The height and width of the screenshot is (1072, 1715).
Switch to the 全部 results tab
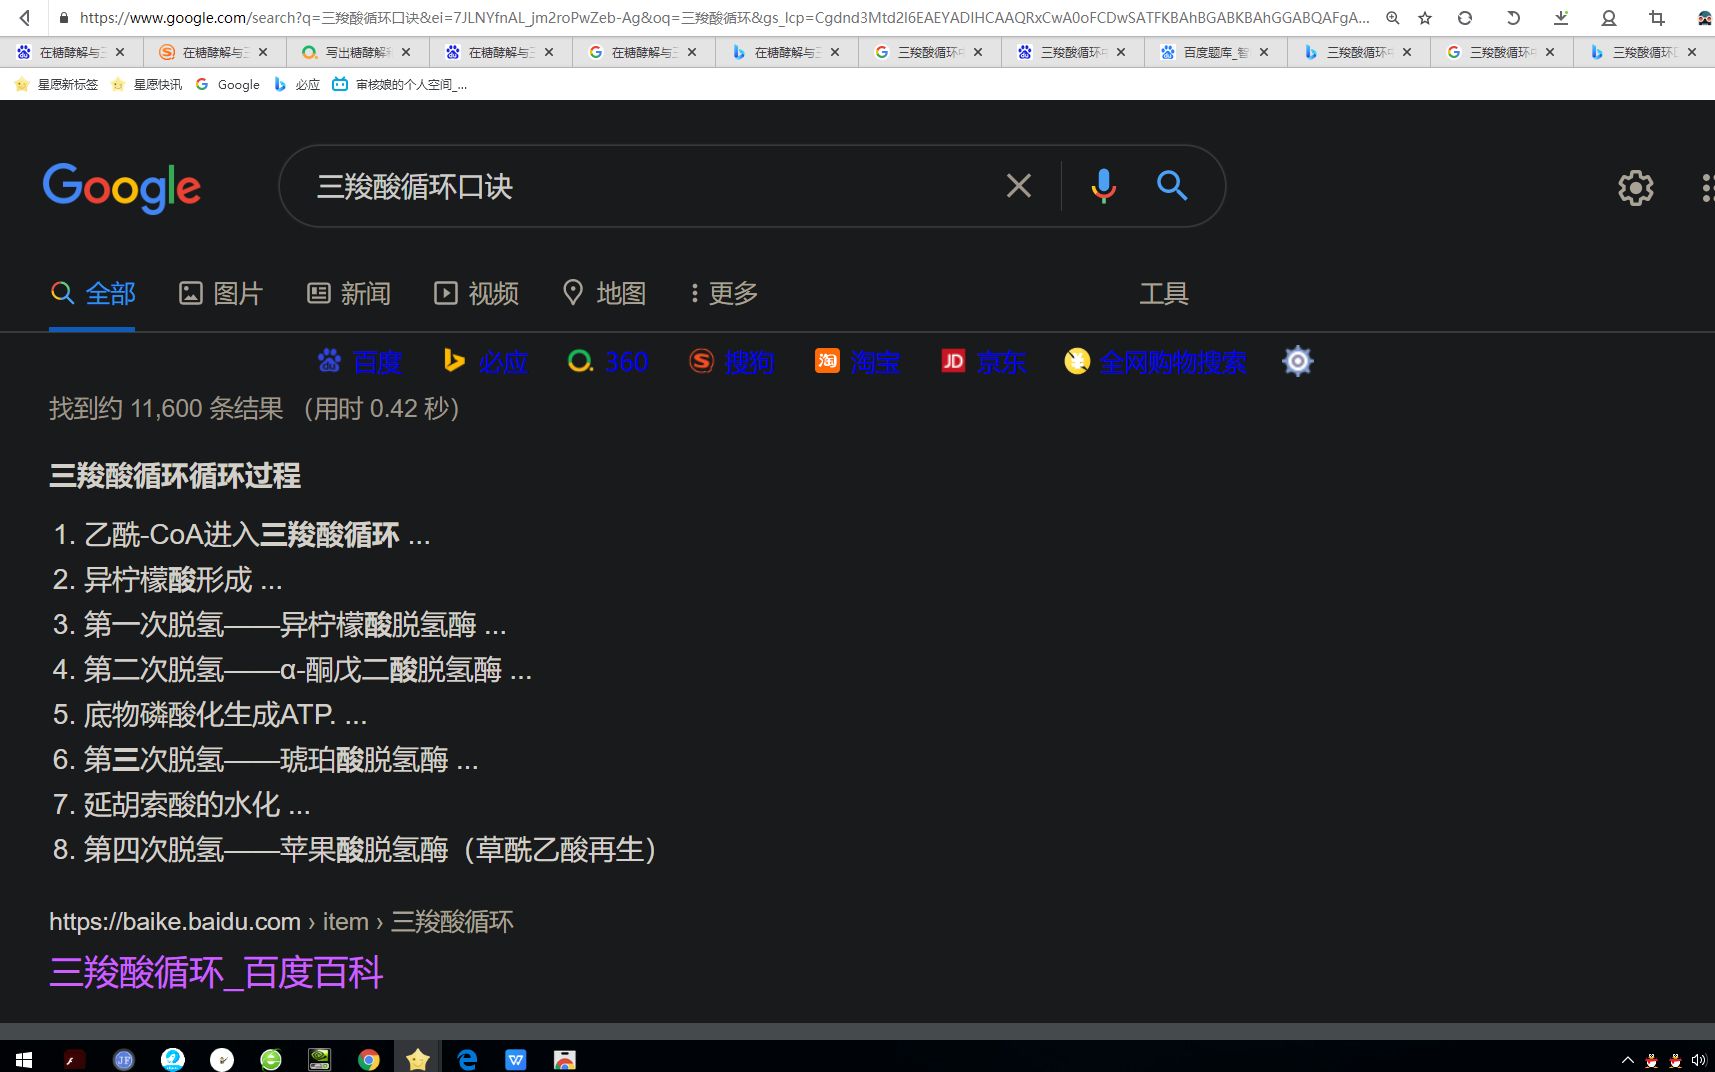93,293
